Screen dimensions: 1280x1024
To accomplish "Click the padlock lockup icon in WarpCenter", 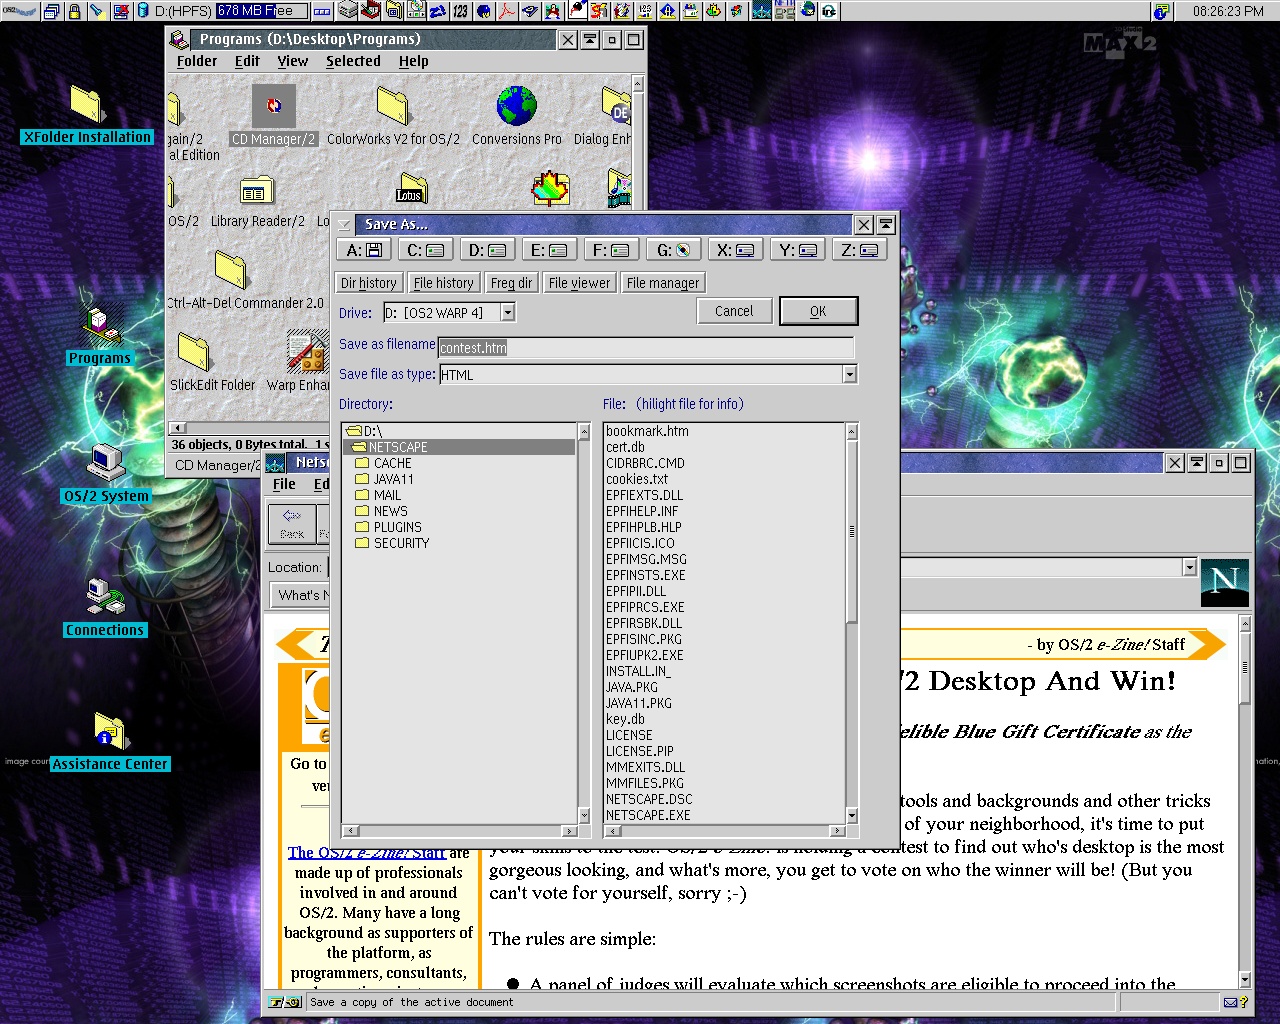I will coord(74,11).
